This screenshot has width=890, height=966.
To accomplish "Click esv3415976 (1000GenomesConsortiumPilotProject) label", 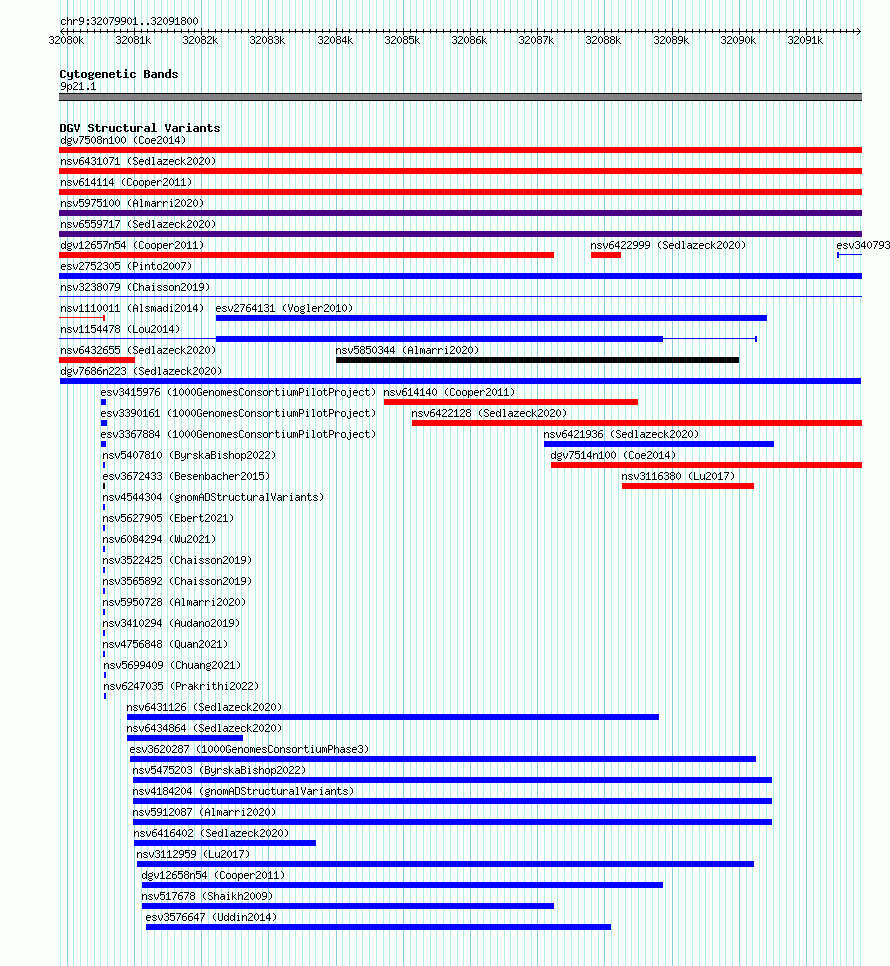I will point(238,392).
